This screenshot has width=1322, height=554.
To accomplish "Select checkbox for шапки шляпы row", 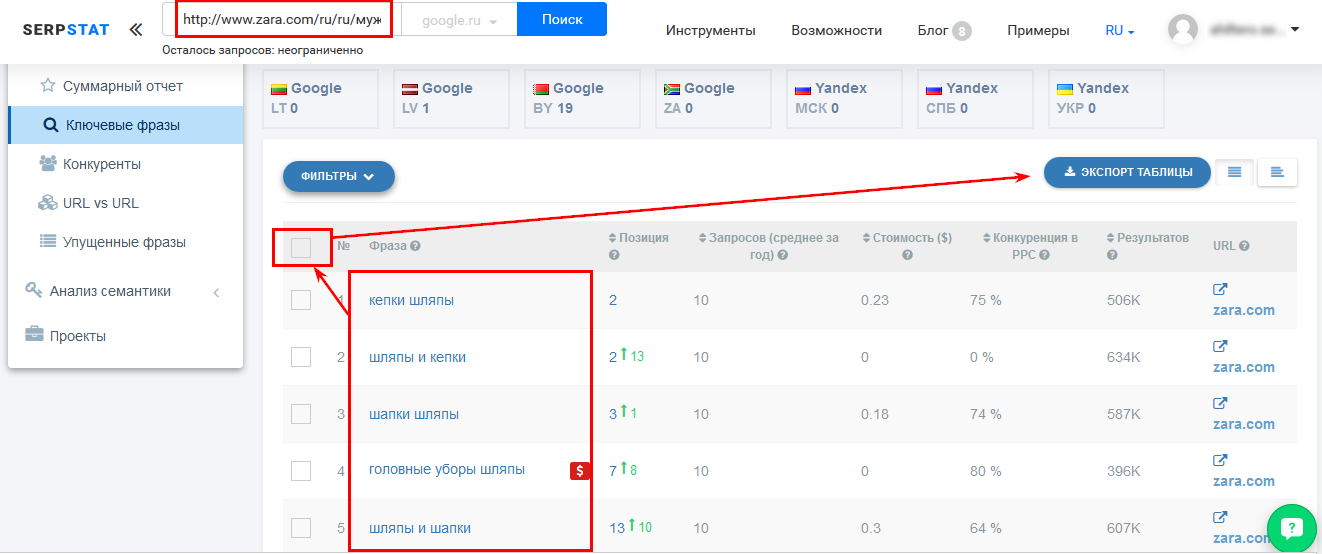I will (301, 414).
